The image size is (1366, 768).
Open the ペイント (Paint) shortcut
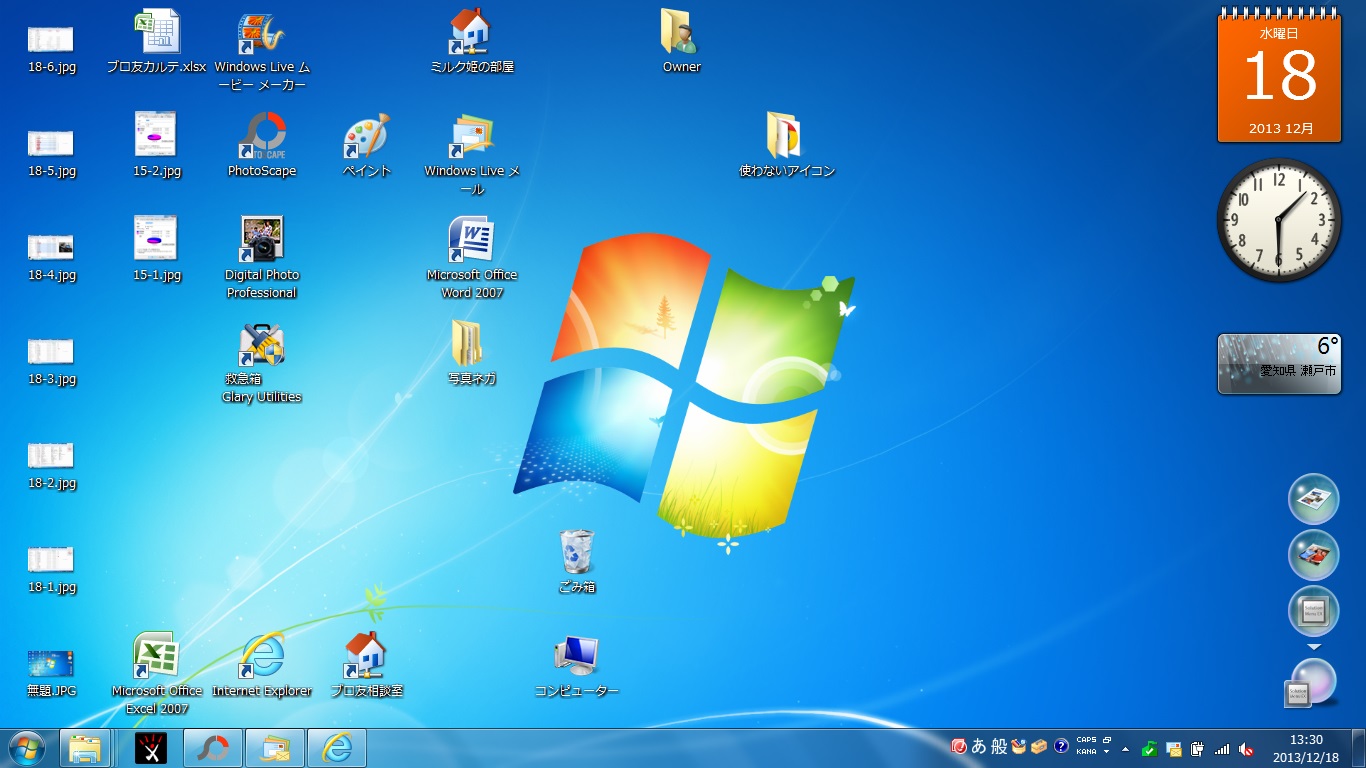(x=366, y=146)
